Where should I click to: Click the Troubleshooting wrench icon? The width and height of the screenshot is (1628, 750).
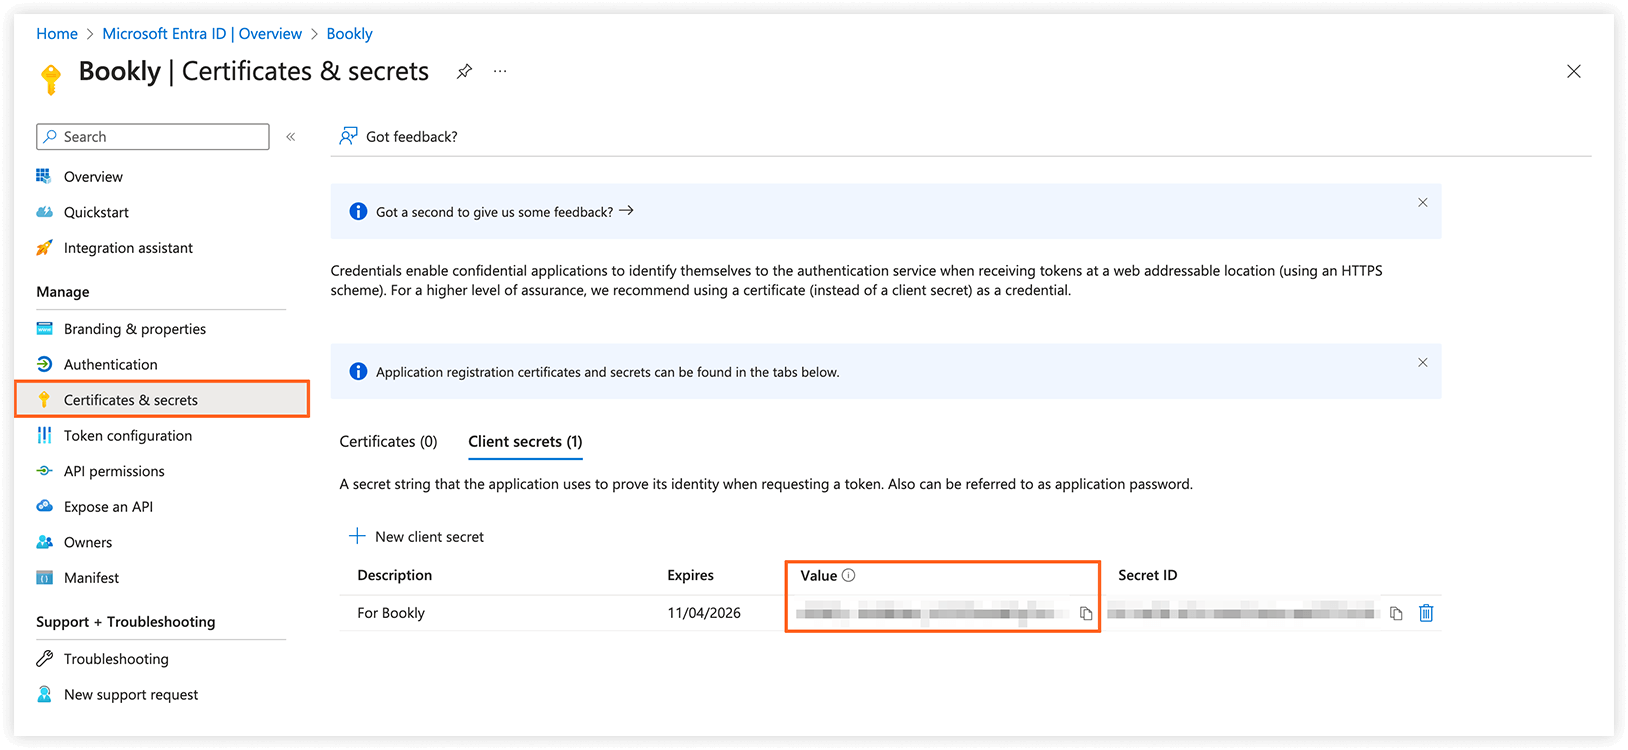[x=44, y=659]
